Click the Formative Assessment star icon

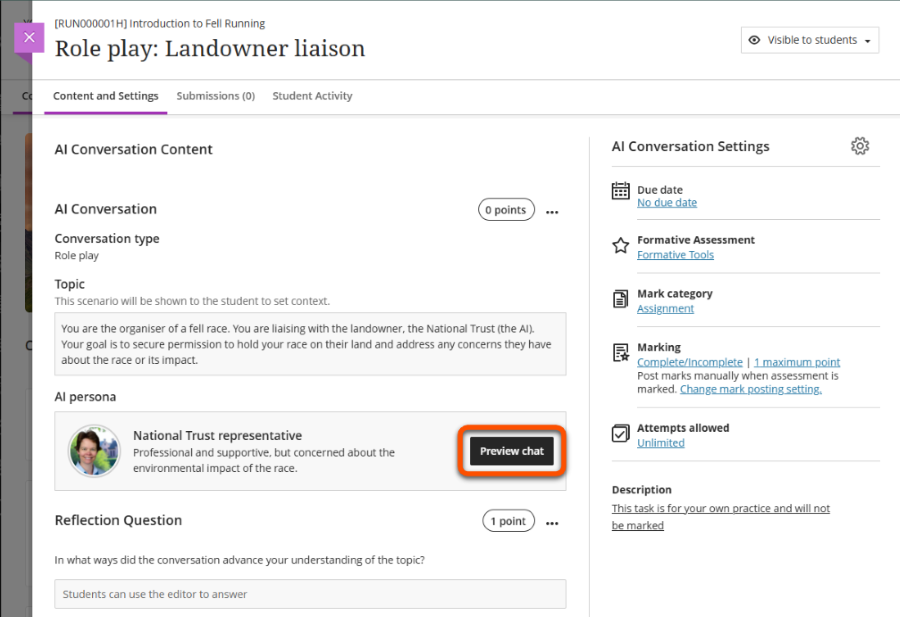[620, 245]
